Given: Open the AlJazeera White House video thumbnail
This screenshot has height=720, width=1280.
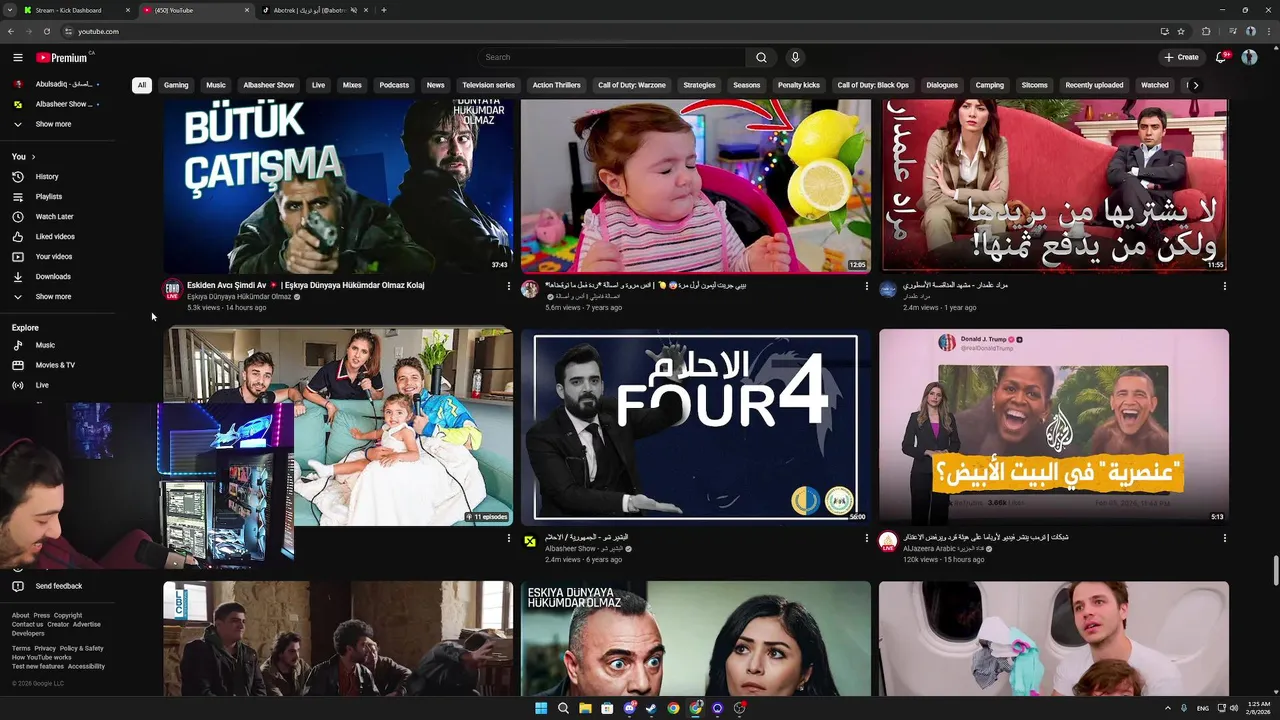Looking at the screenshot, I should tap(1054, 427).
